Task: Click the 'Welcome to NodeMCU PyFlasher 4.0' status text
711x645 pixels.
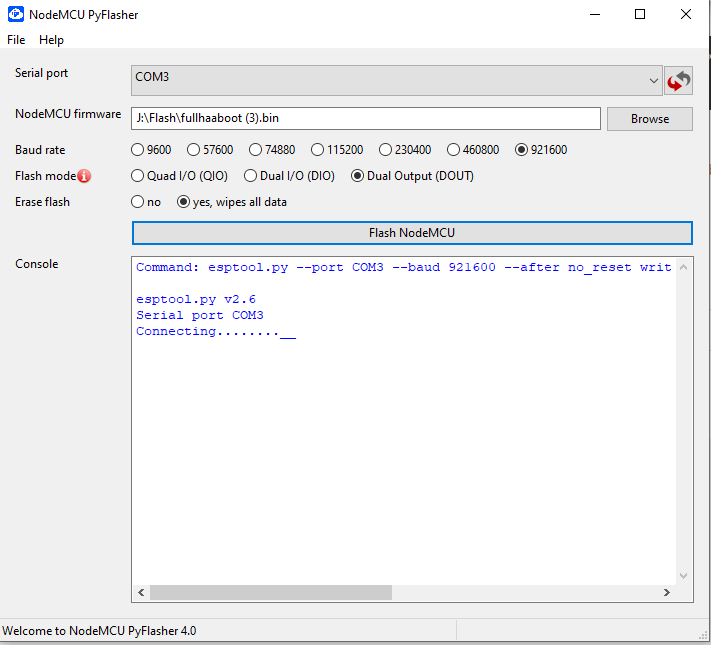Action: tap(99, 631)
